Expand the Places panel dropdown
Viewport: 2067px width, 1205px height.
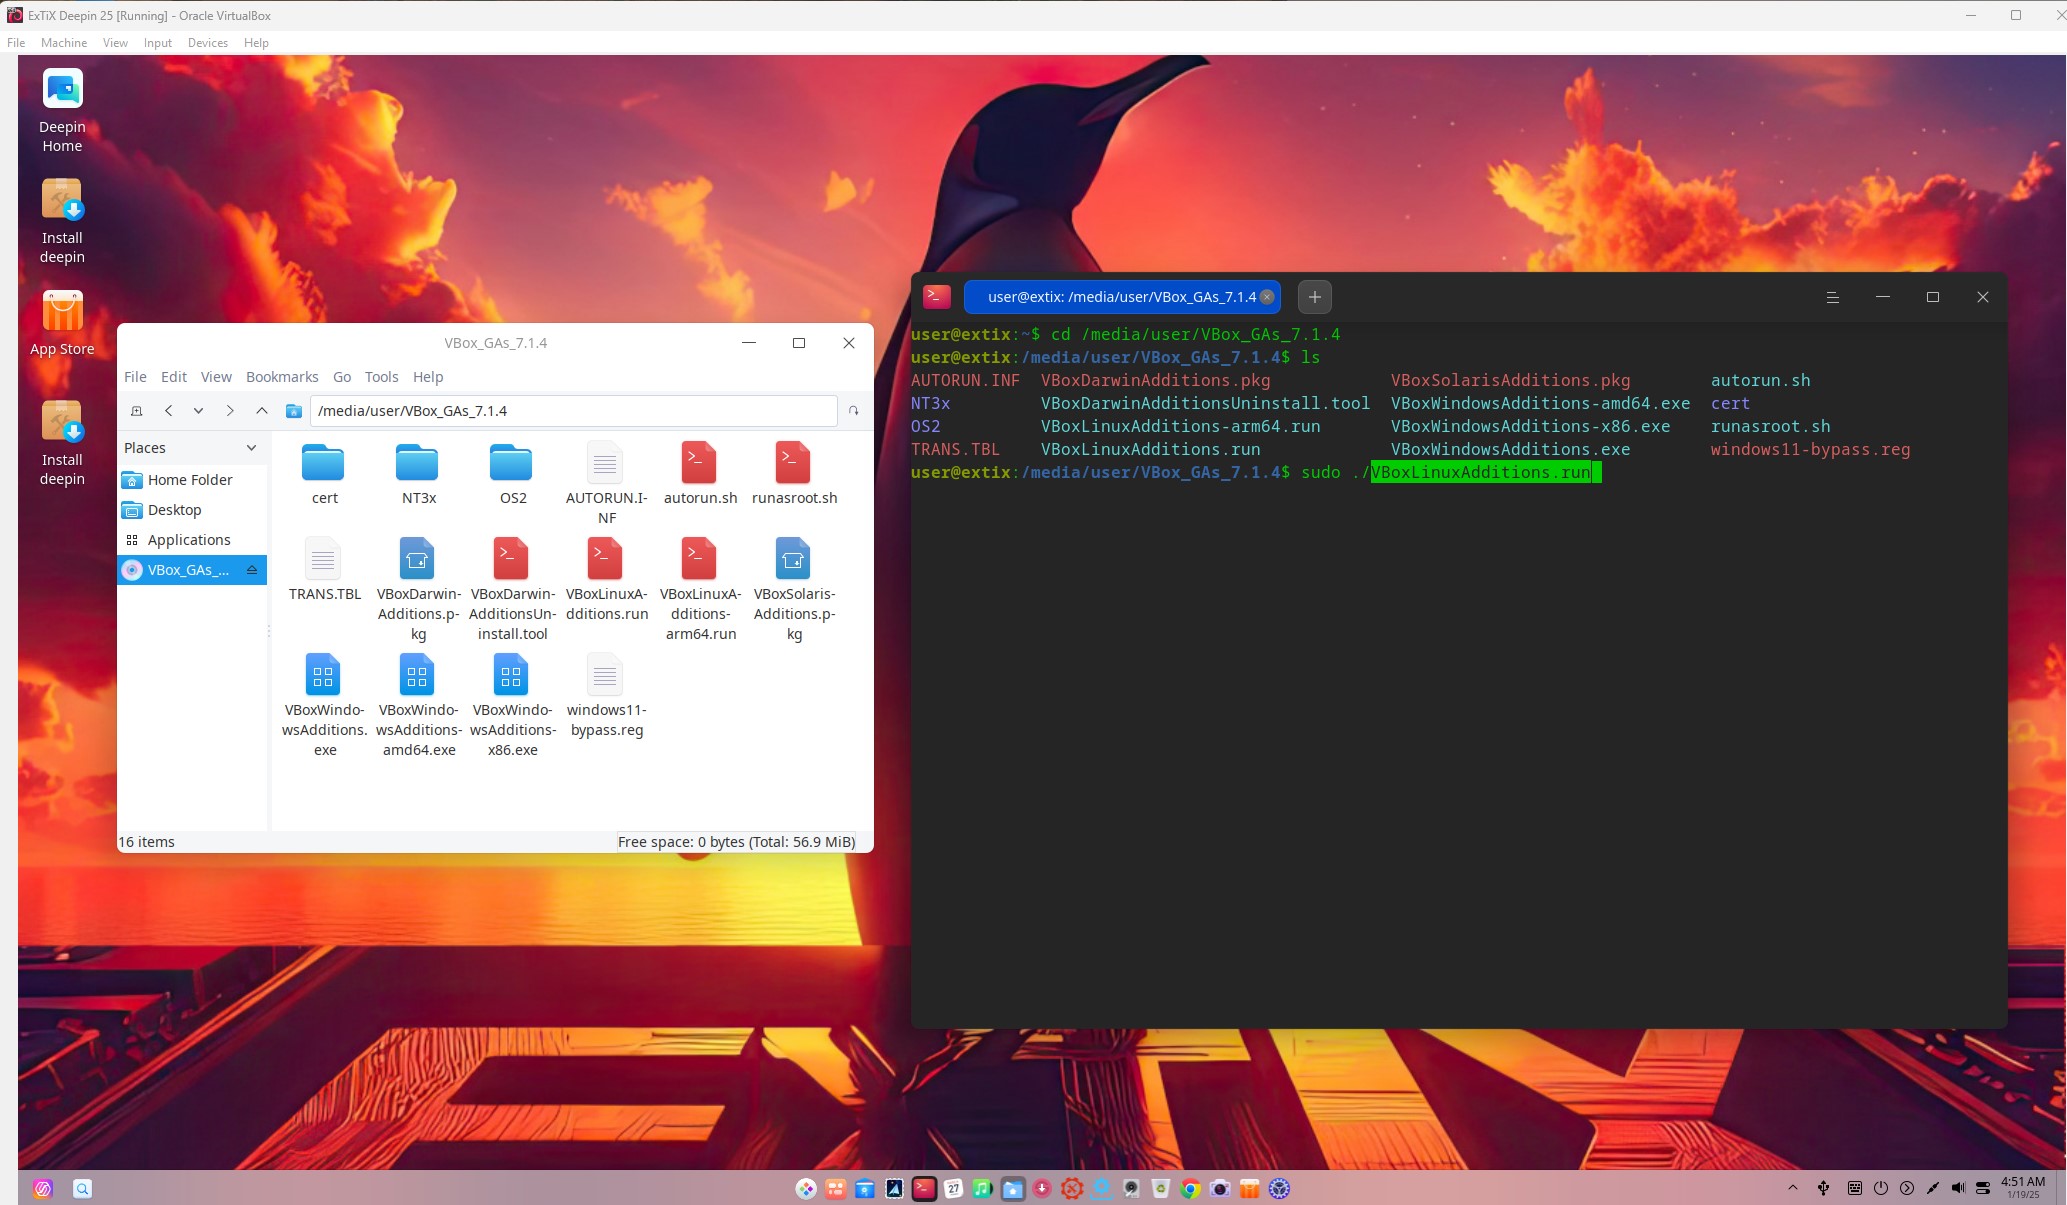[x=251, y=448]
